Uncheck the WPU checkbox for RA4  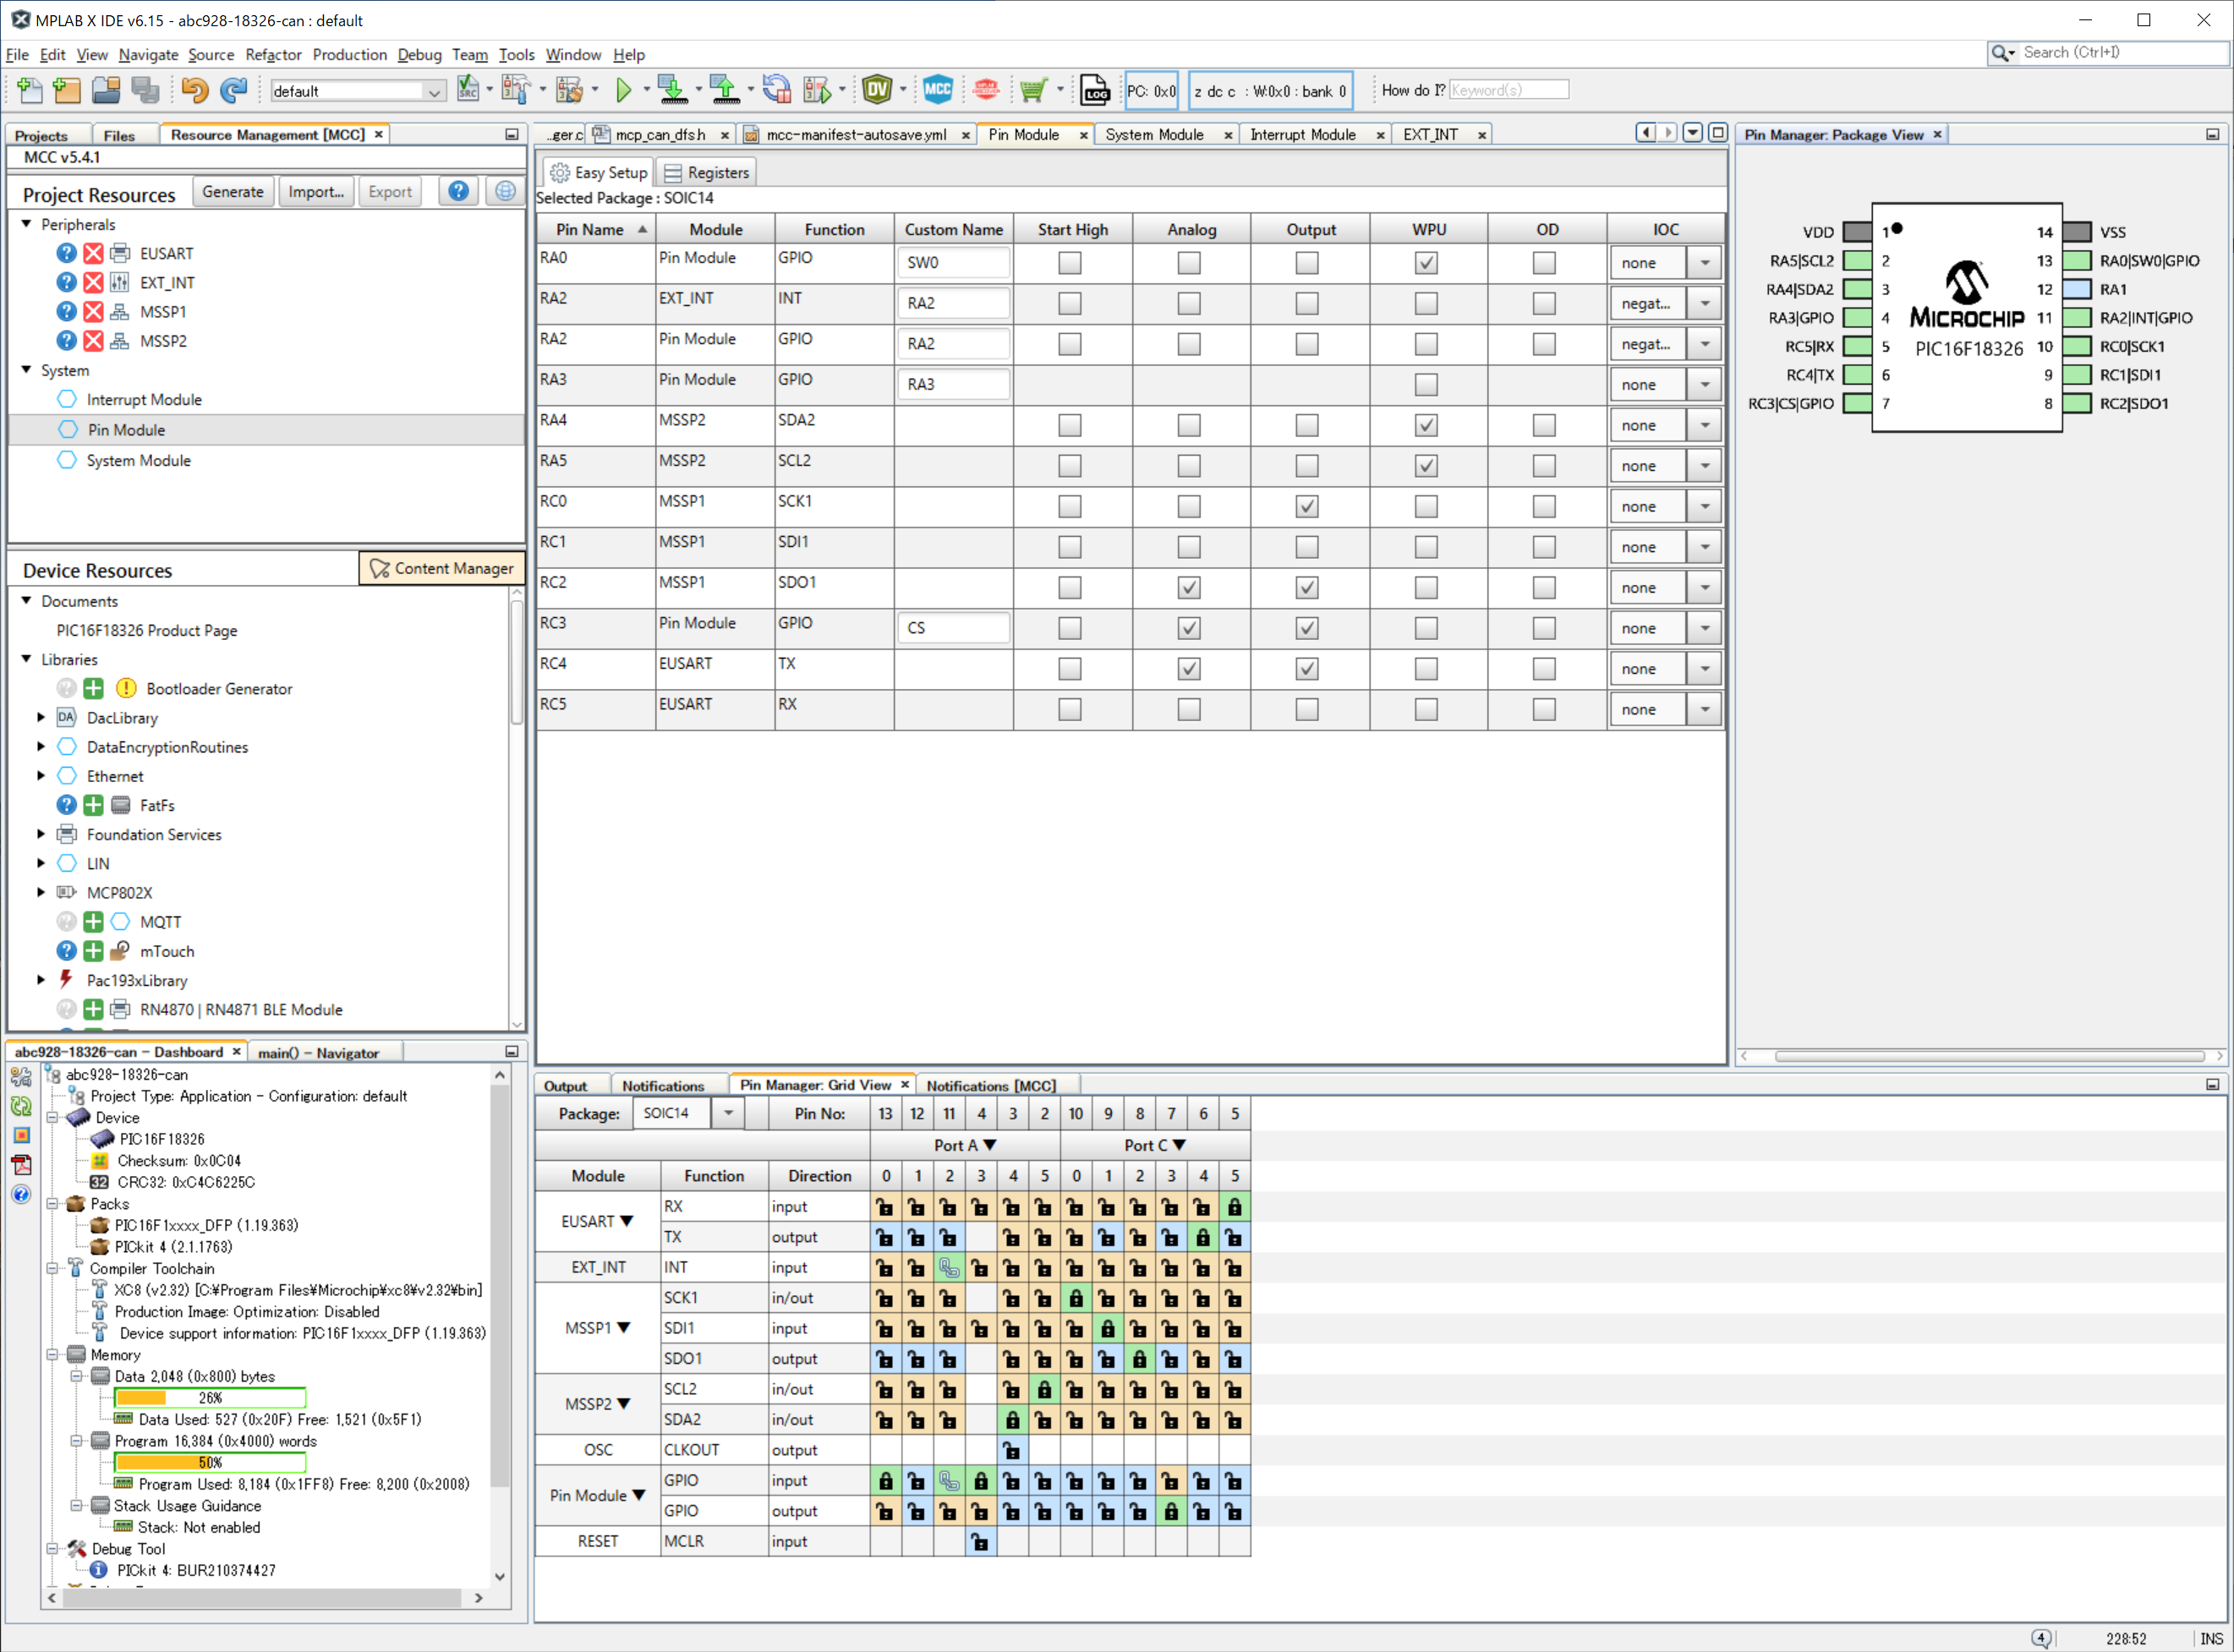tap(1426, 425)
